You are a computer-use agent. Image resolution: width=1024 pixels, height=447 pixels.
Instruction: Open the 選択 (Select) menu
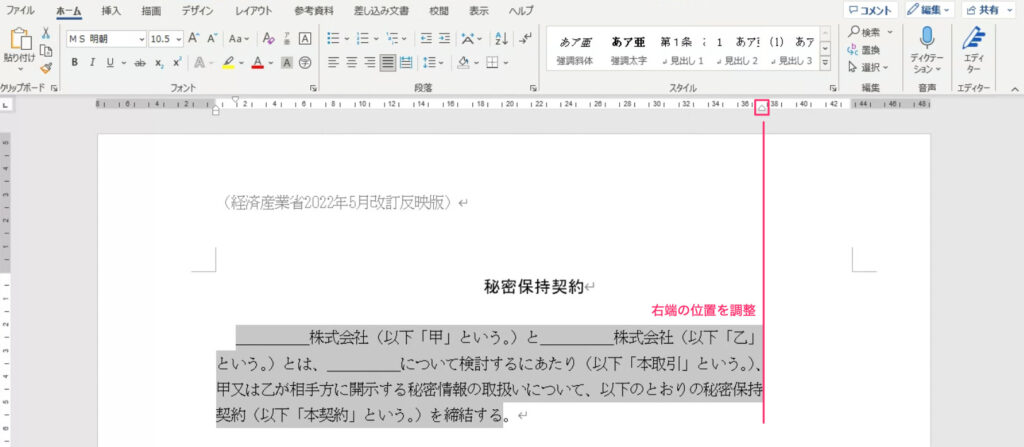869,67
